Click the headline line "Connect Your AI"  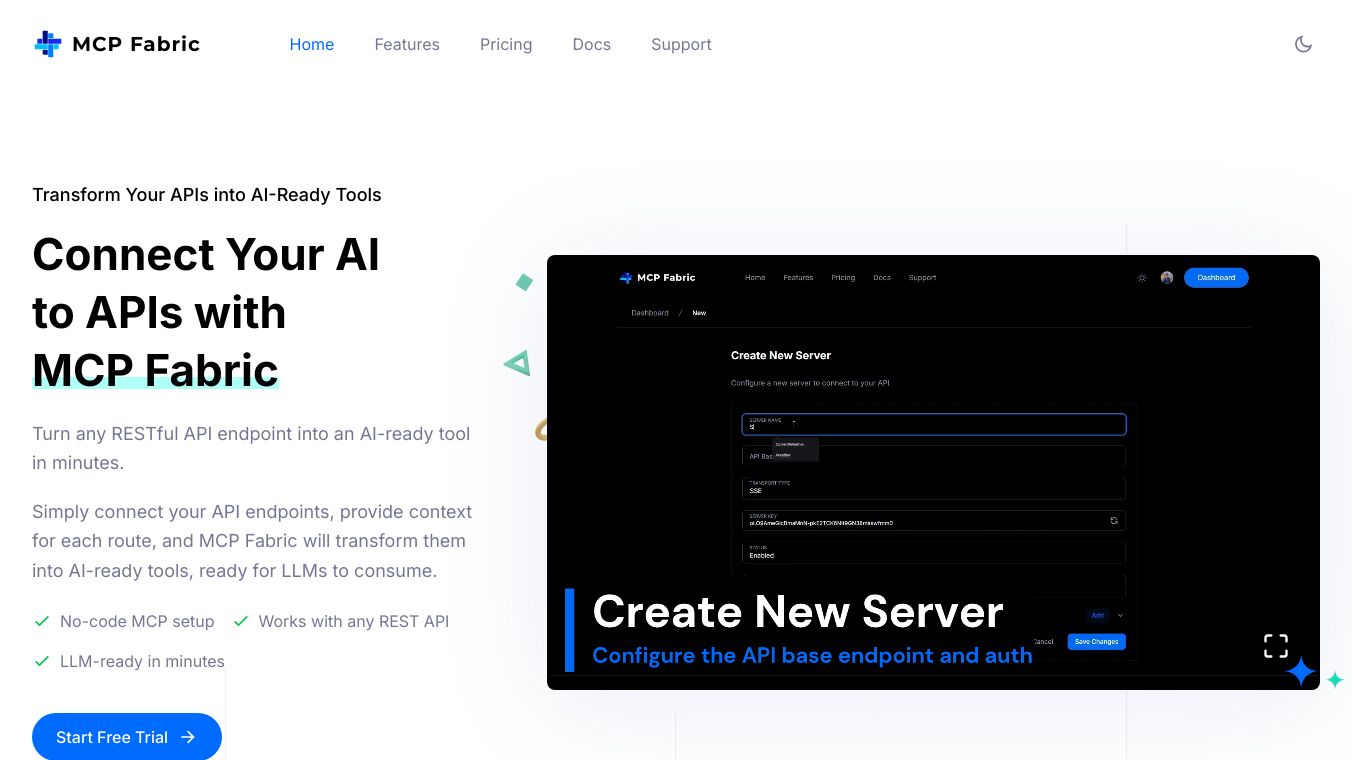(206, 254)
